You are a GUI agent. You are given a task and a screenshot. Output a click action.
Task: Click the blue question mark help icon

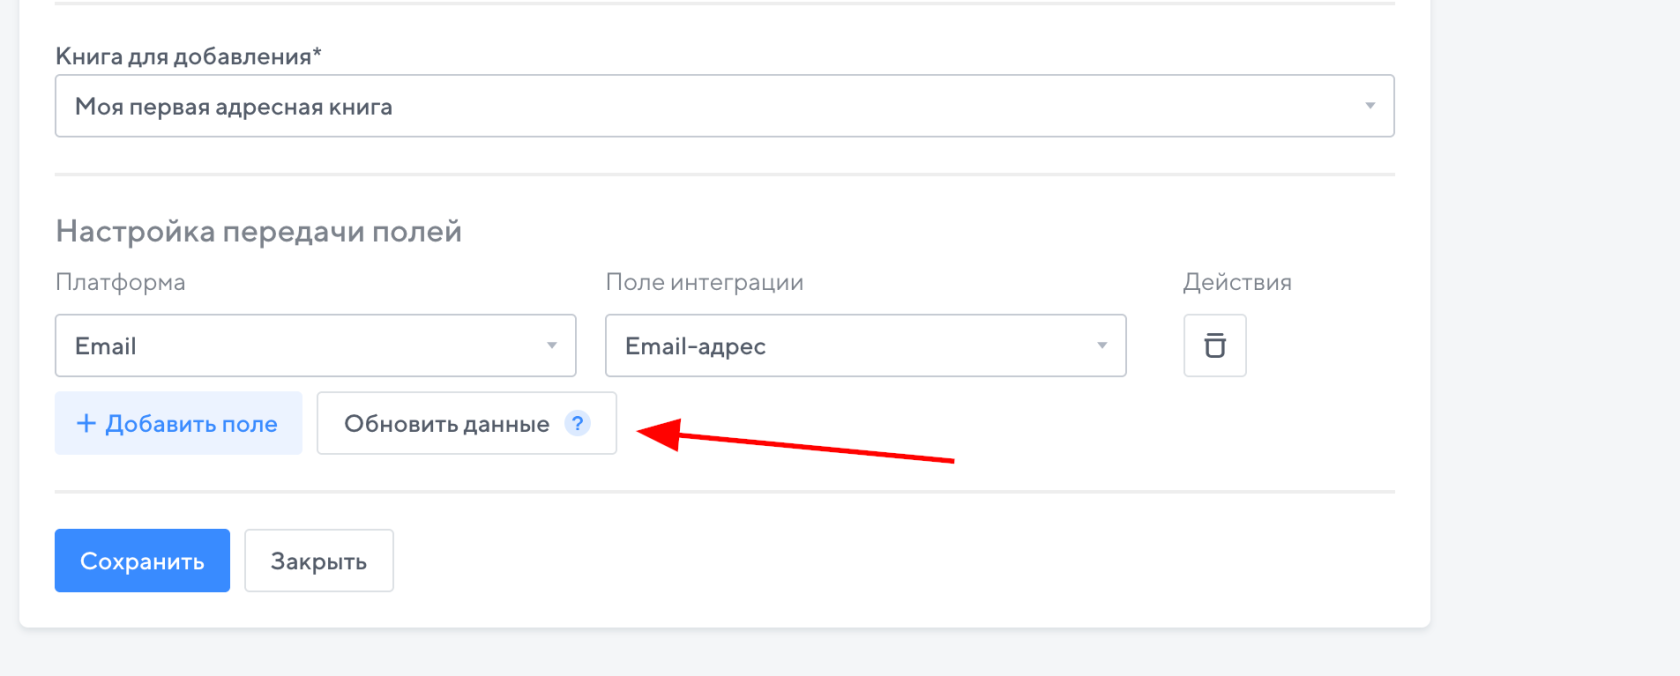click(x=577, y=423)
